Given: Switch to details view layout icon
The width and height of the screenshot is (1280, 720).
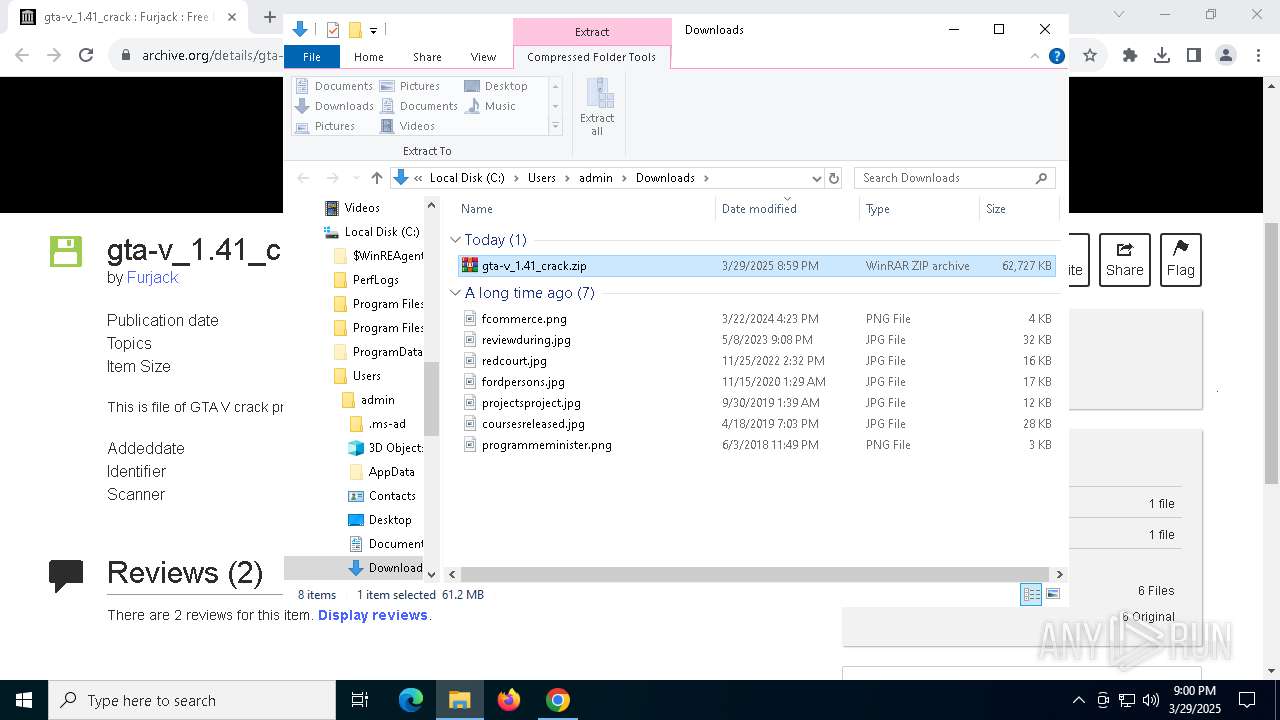Looking at the screenshot, I should coord(1031,595).
